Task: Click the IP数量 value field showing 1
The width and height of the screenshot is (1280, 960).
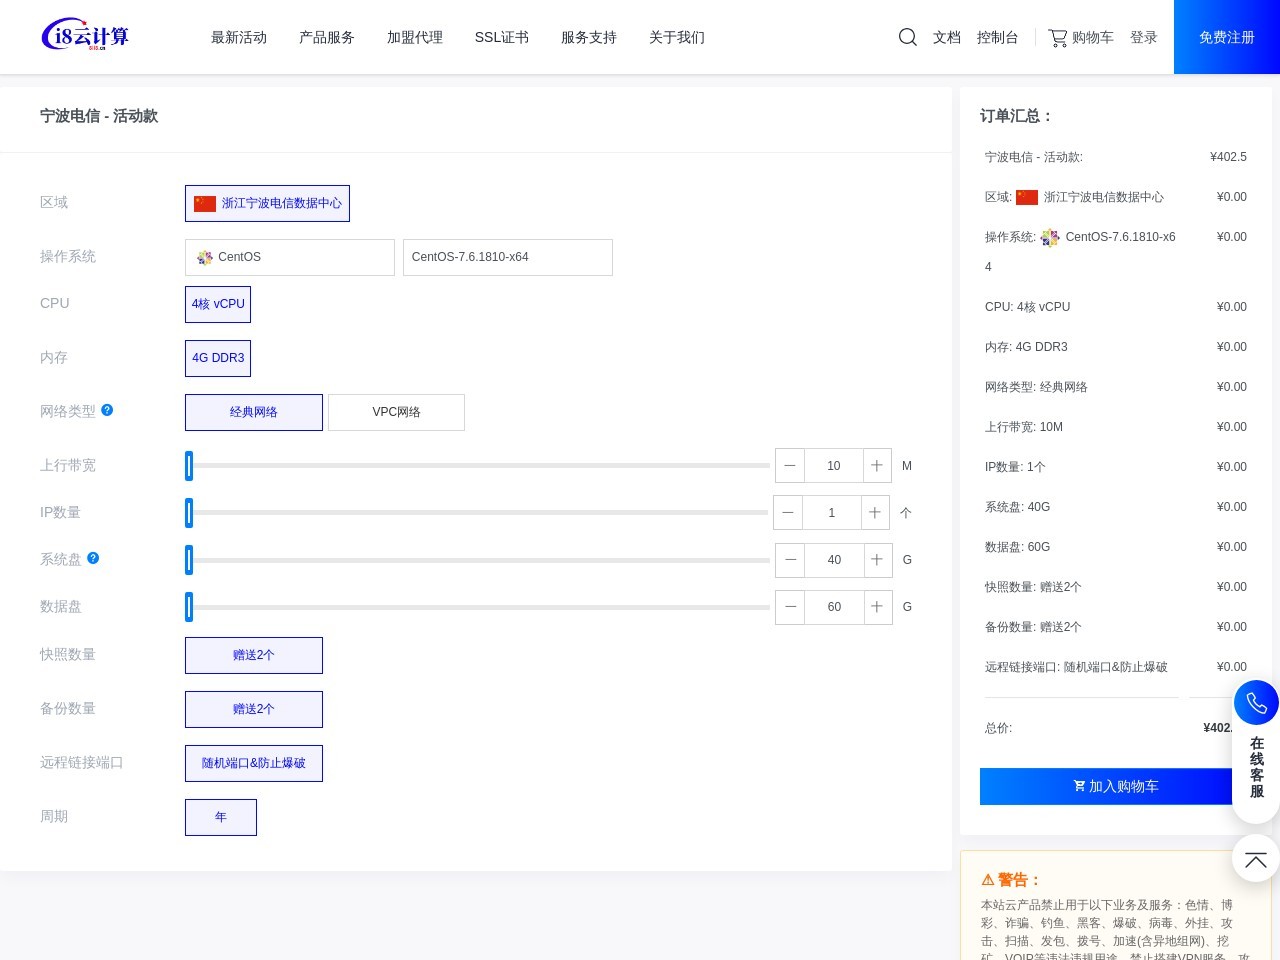Action: point(832,512)
